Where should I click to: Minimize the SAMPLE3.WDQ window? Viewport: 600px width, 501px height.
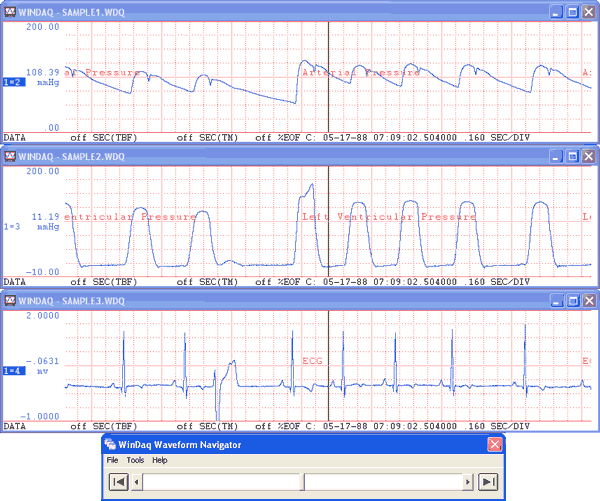556,301
